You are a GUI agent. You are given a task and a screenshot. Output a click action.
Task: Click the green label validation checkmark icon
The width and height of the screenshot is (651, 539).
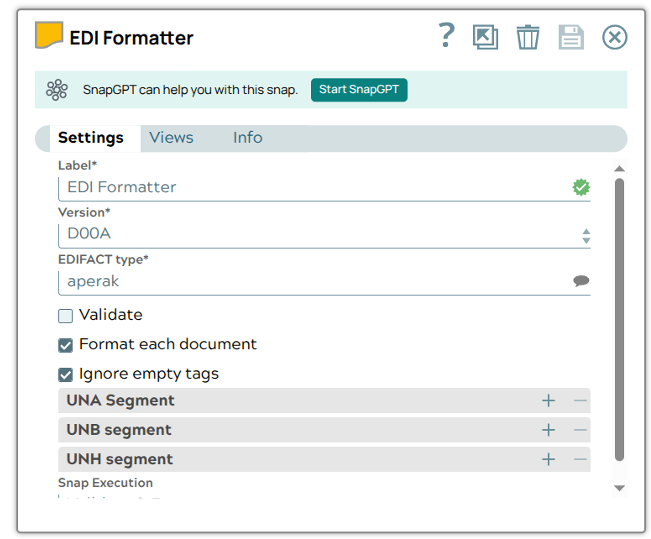581,187
